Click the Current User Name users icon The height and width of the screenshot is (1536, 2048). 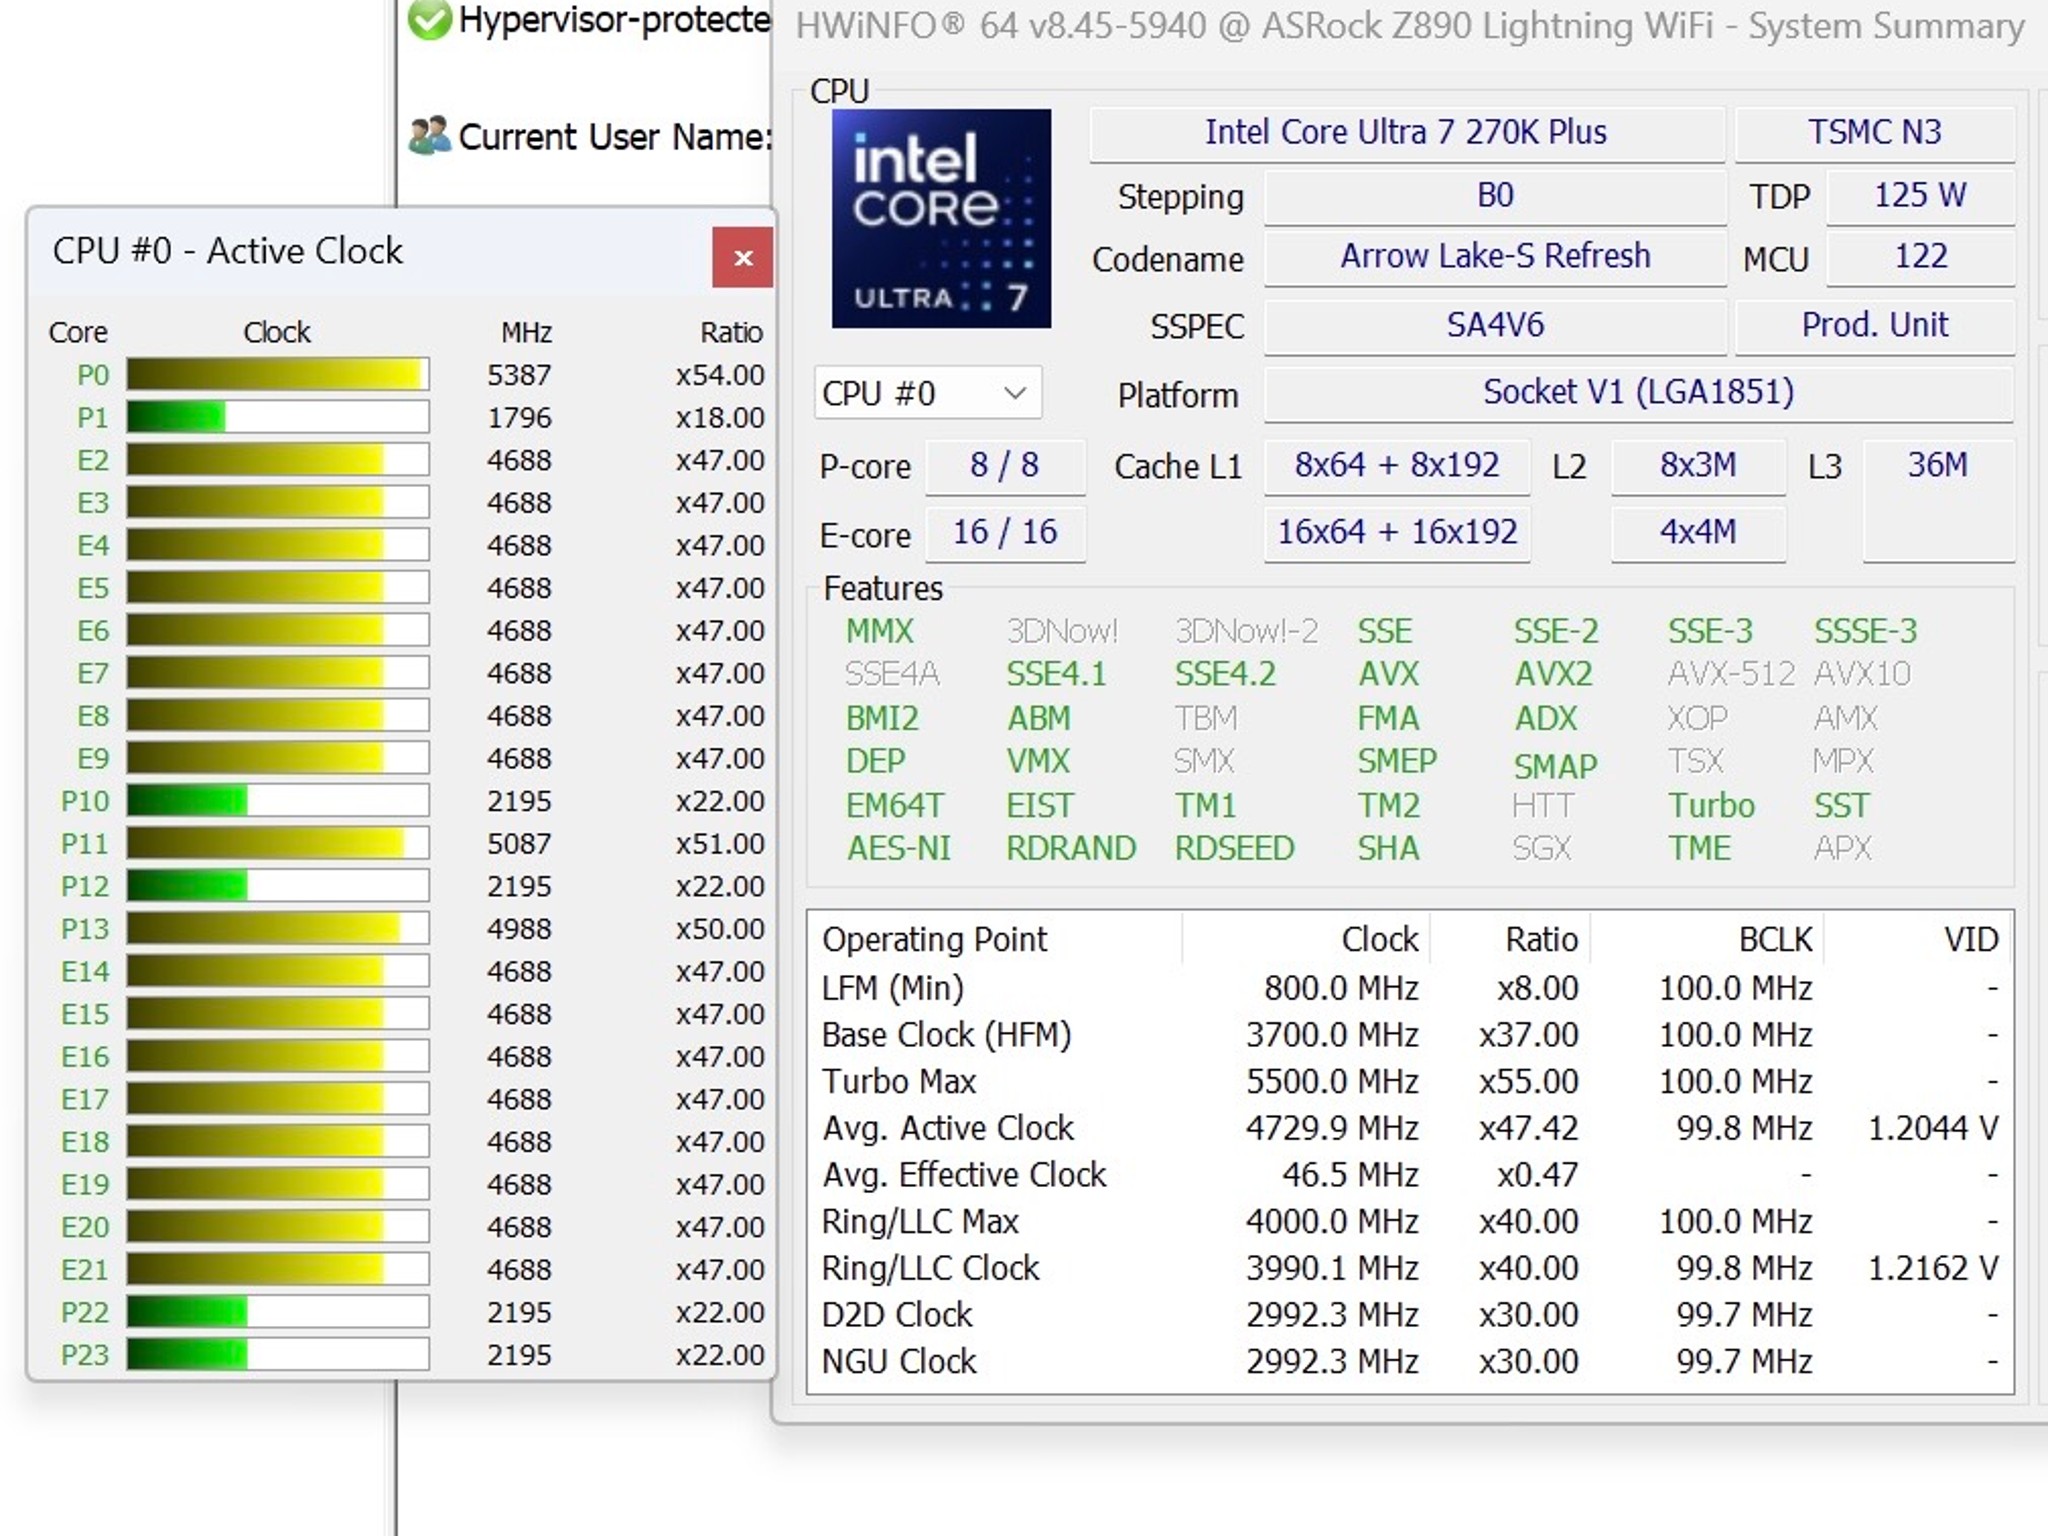(430, 136)
